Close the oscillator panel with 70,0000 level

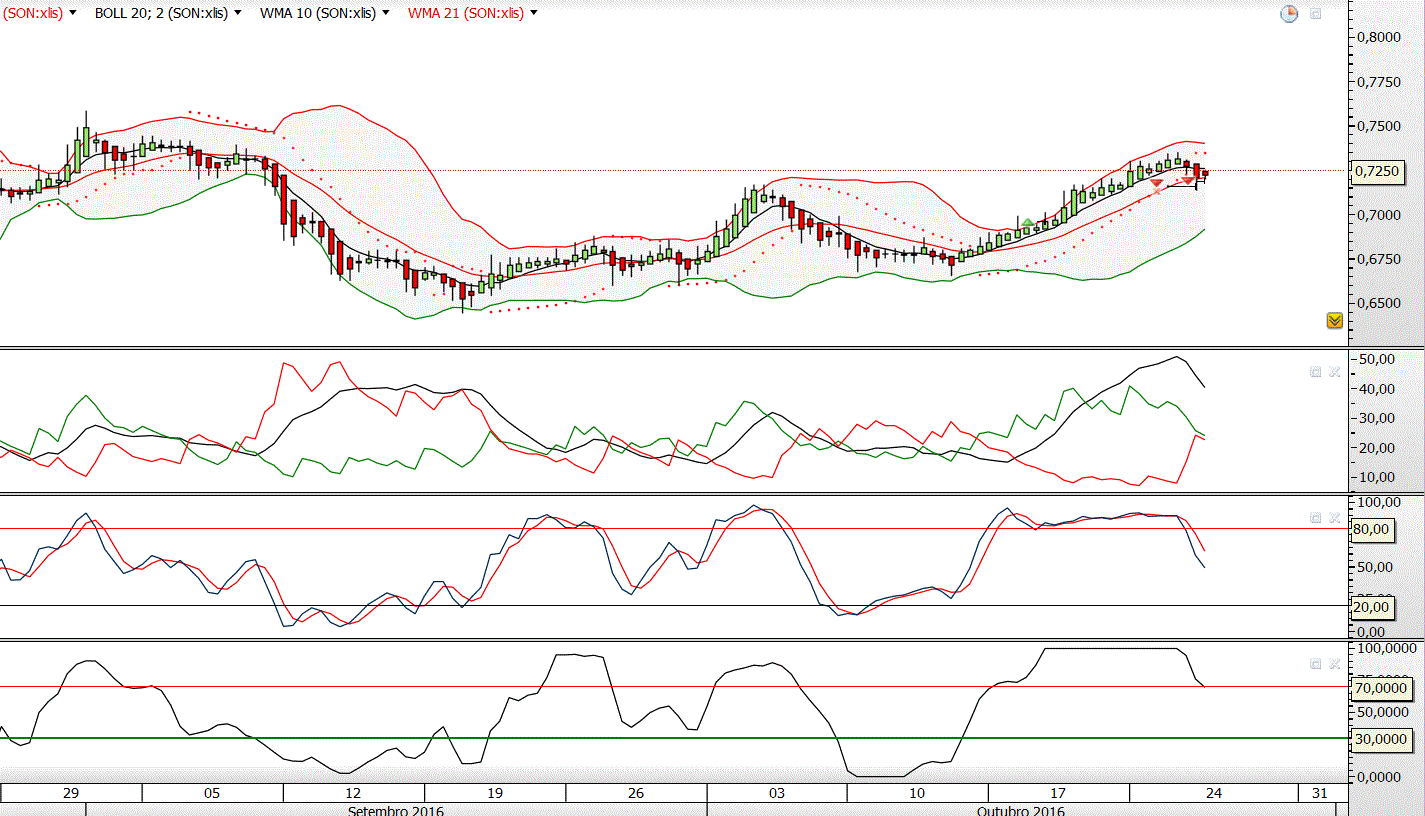(x=1334, y=663)
